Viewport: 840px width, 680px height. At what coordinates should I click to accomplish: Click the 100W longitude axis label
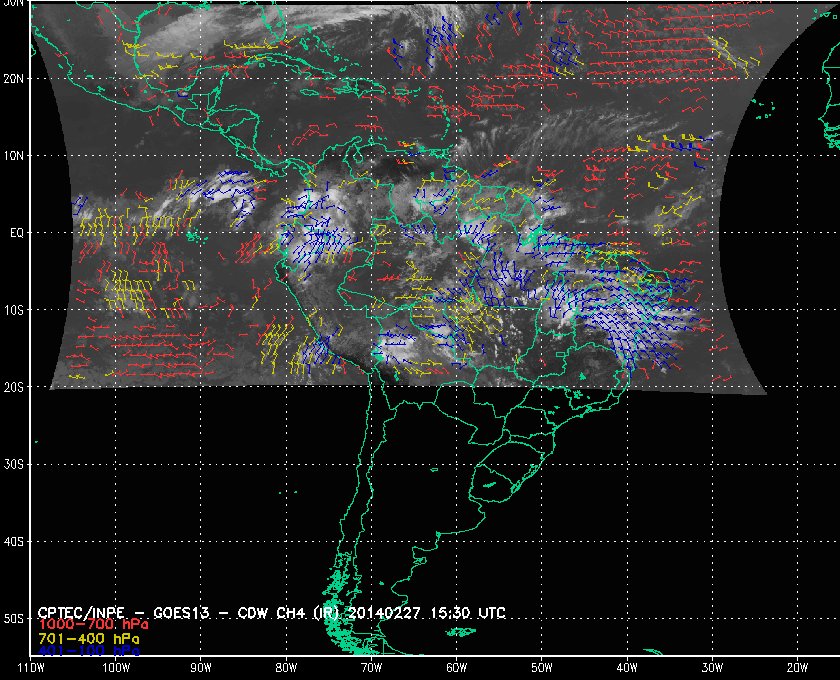coord(116,667)
